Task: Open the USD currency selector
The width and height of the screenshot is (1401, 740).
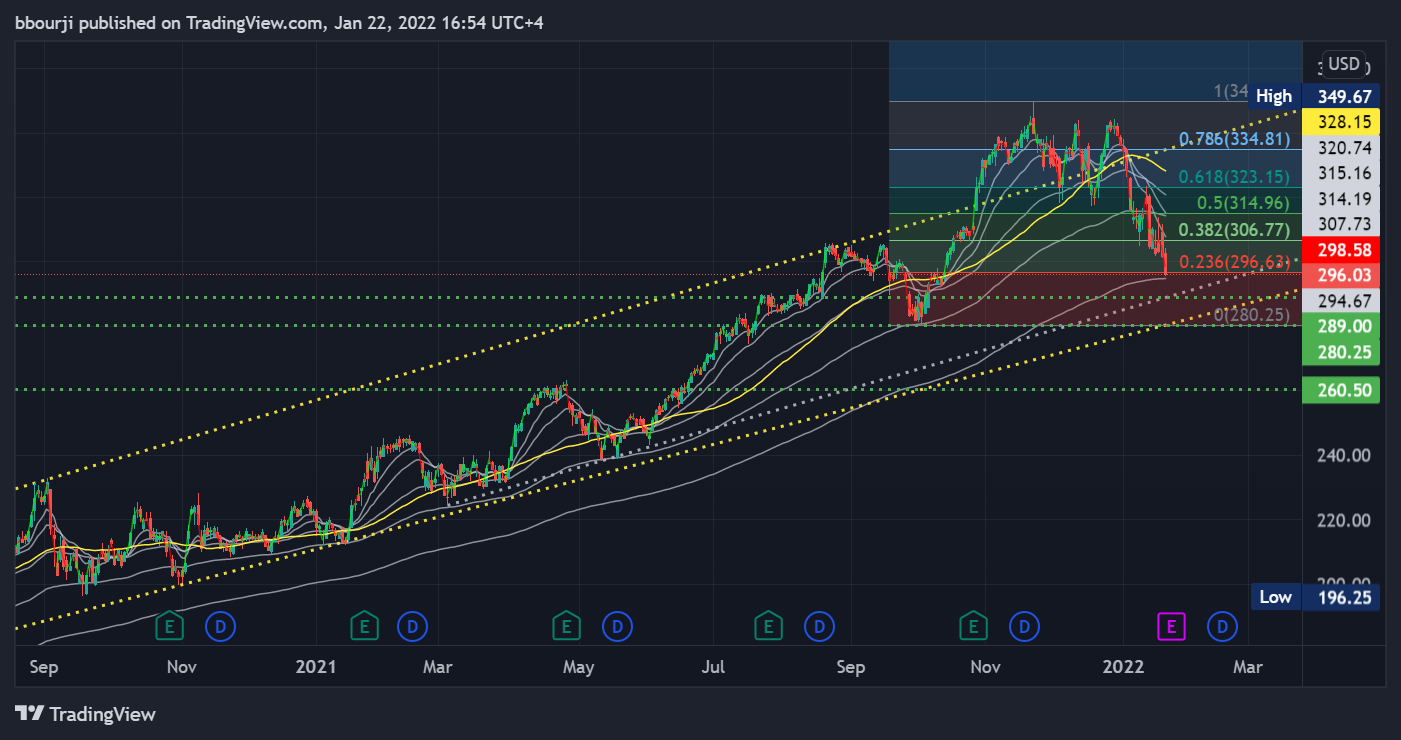Action: (x=1343, y=64)
